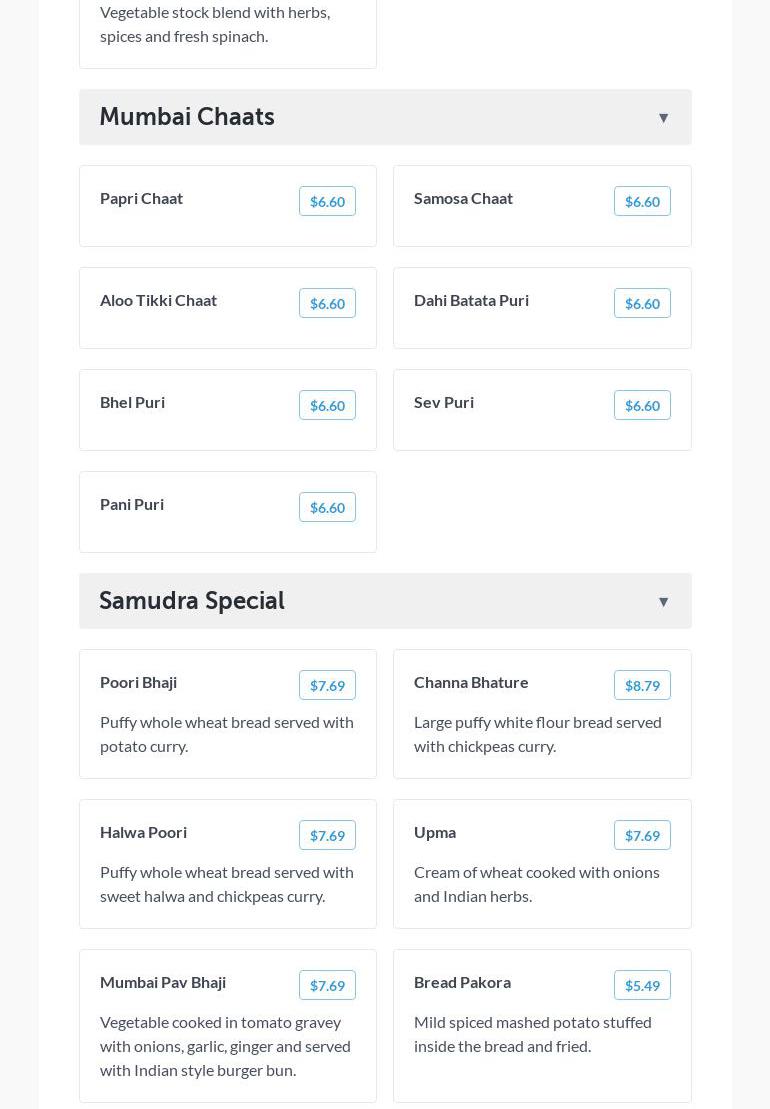Click the Dahi Batata Puri price
This screenshot has height=1109, width=770.
click(x=642, y=304)
